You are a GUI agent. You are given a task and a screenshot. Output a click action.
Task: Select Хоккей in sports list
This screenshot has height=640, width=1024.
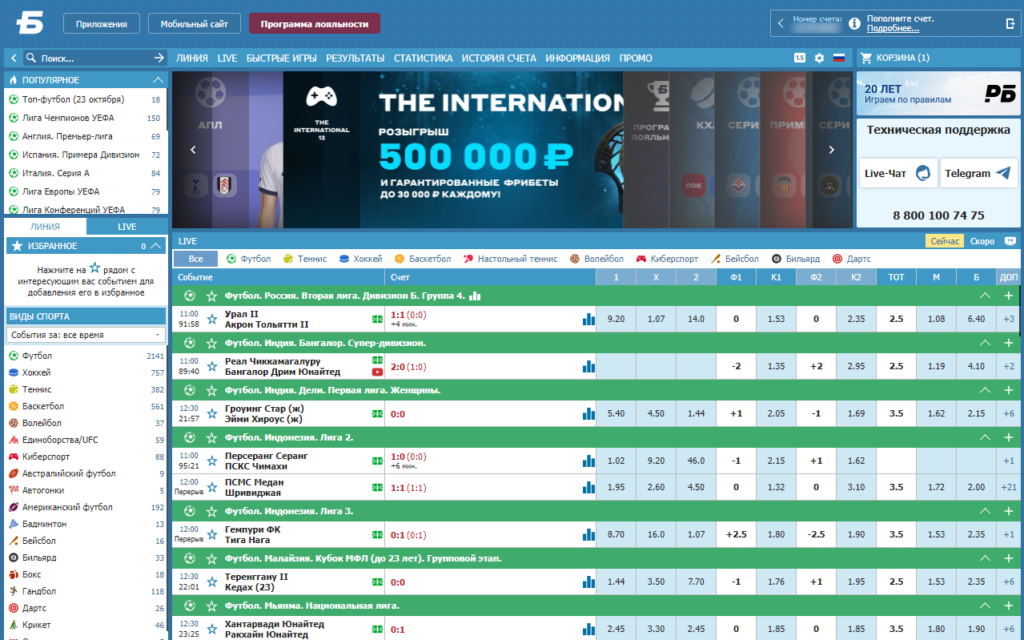pyautogui.click(x=37, y=372)
